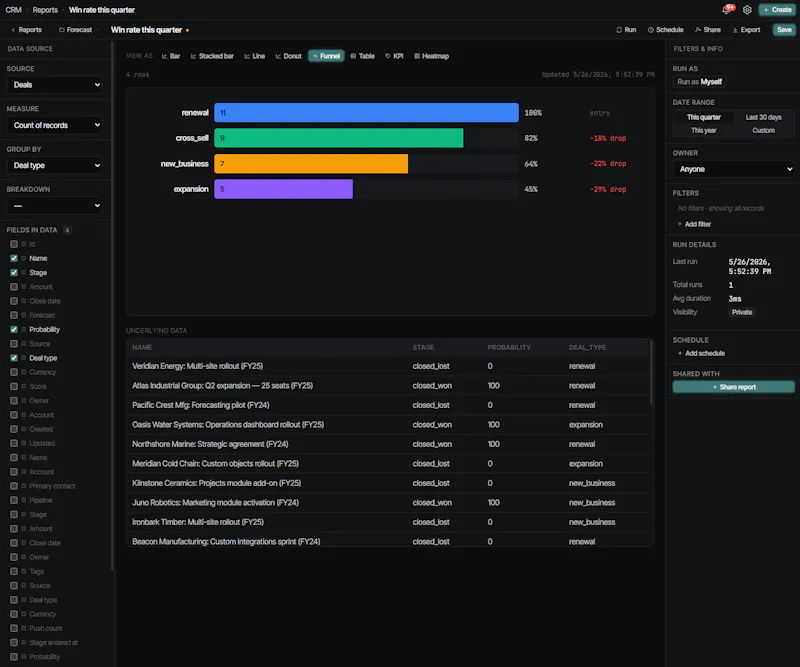This screenshot has width=800, height=667.
Task: Select Custom date range
Action: pyautogui.click(x=763, y=131)
